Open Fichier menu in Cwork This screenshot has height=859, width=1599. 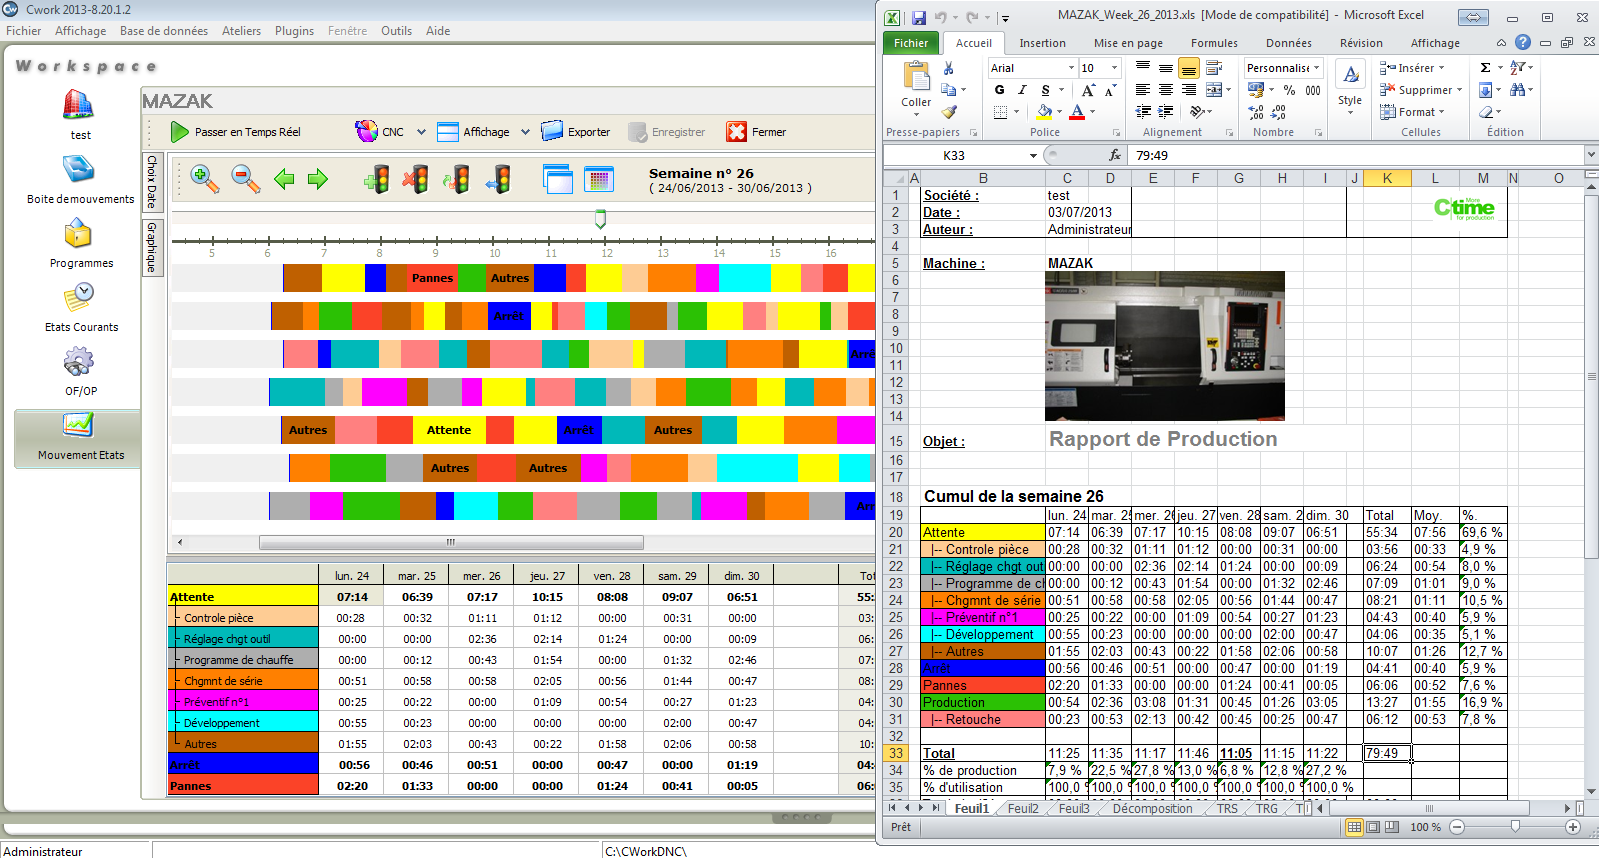pos(24,31)
